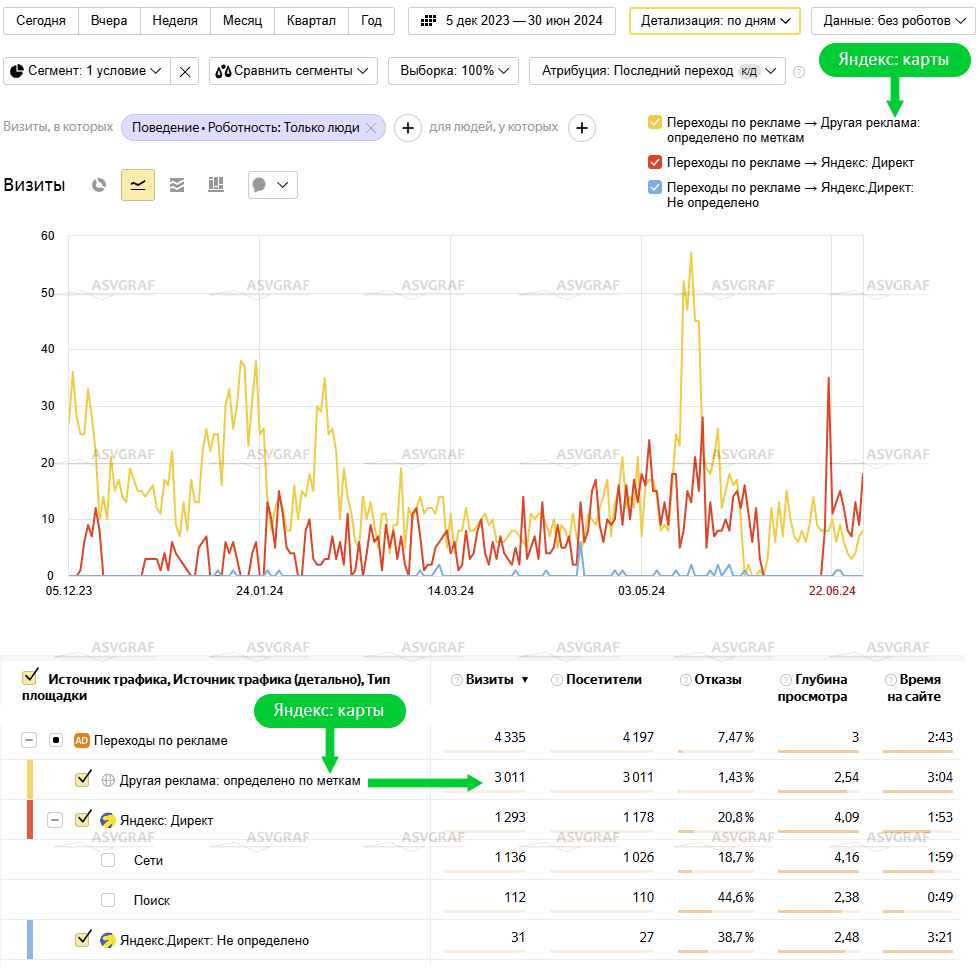Screen dimensions: 980x970
Task: Select the Месяц period tab
Action: click(x=242, y=21)
